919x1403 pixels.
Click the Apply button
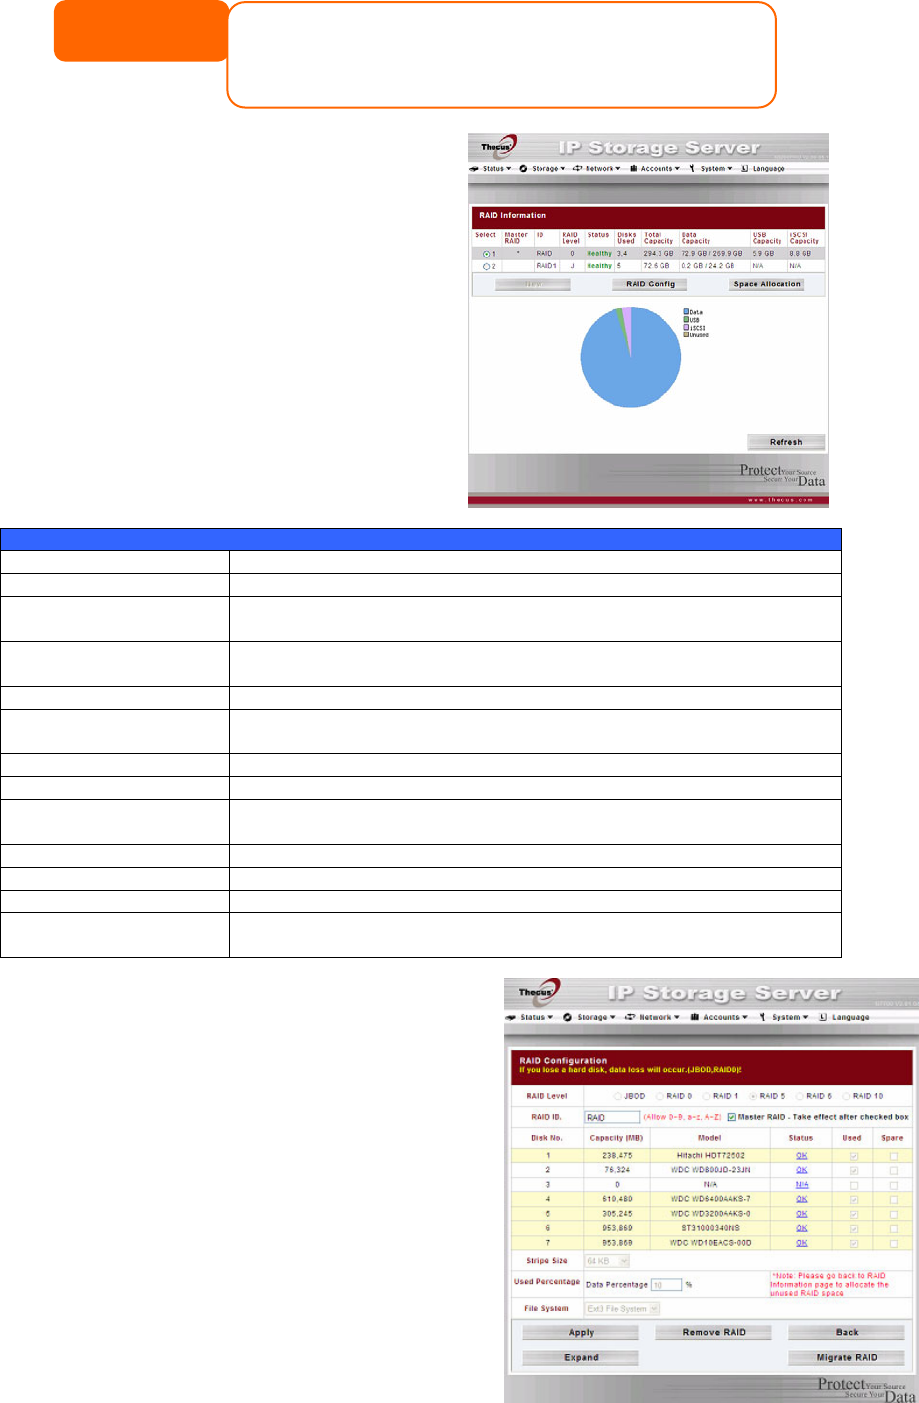[581, 1332]
